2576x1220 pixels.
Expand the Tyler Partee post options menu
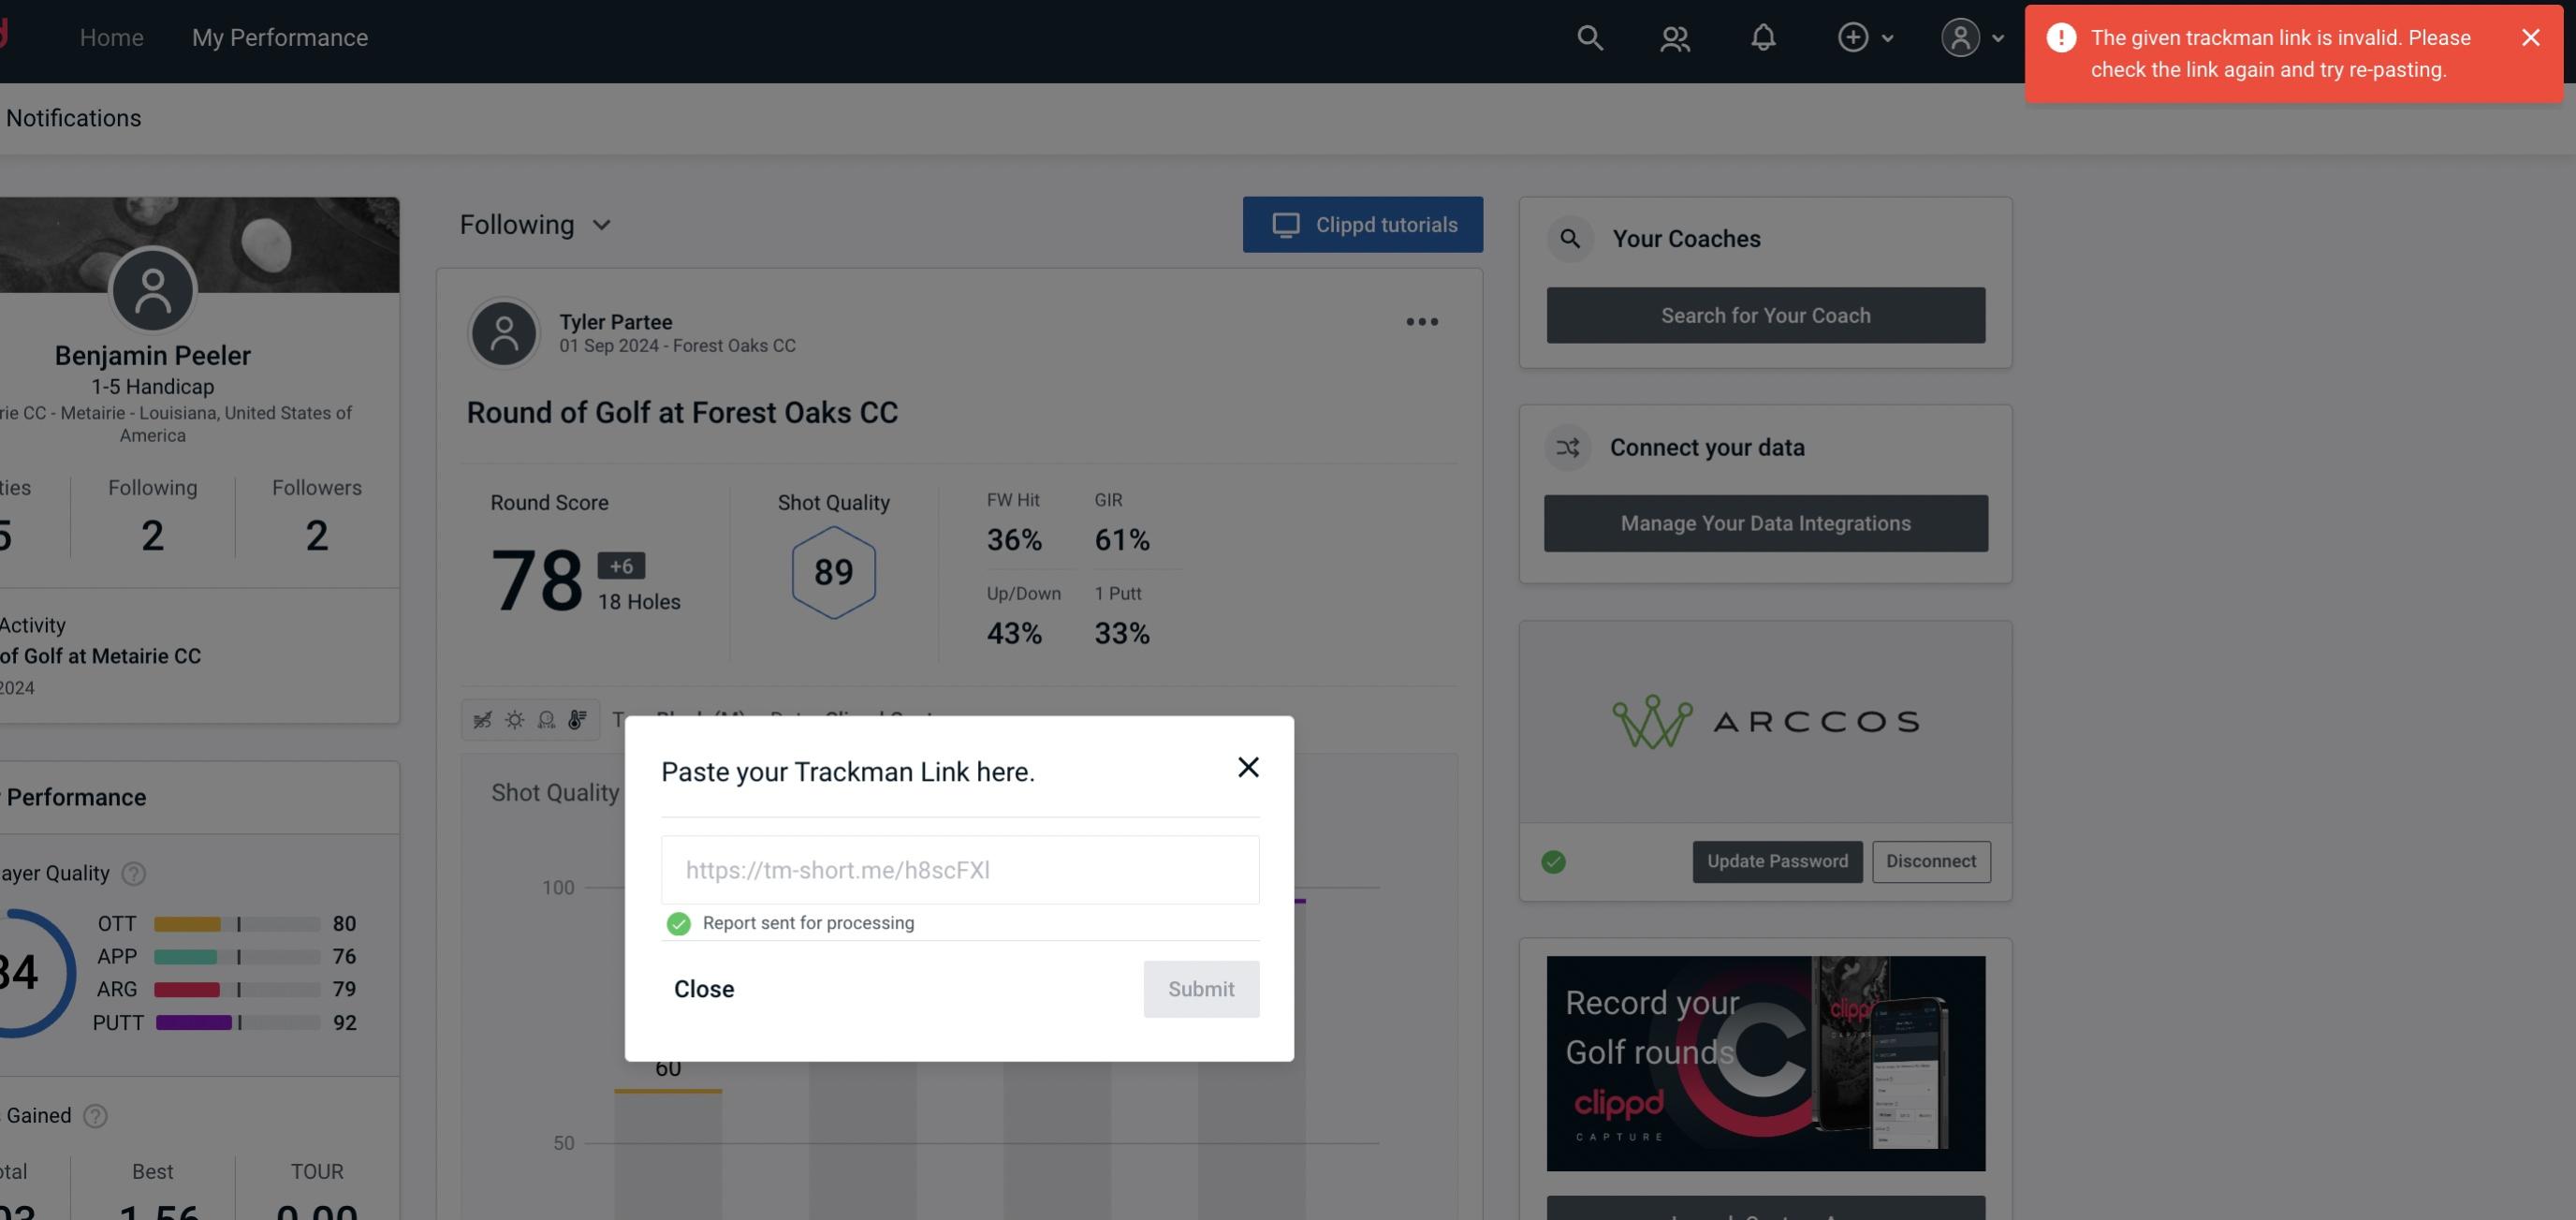[x=1421, y=320]
